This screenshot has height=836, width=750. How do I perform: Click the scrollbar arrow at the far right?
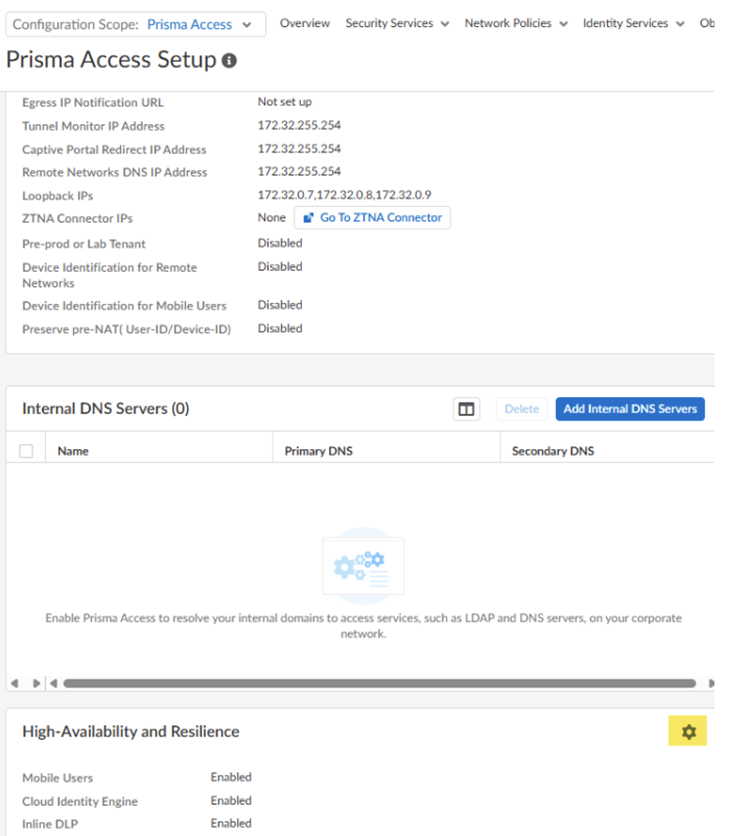(x=711, y=684)
